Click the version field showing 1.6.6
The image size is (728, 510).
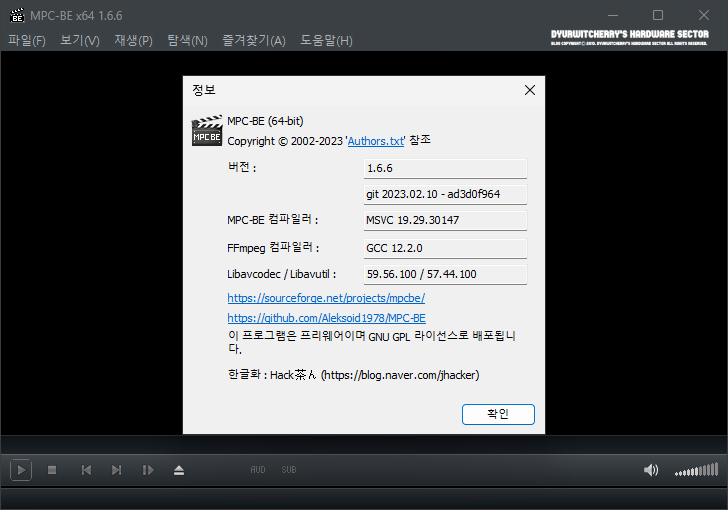pos(445,168)
